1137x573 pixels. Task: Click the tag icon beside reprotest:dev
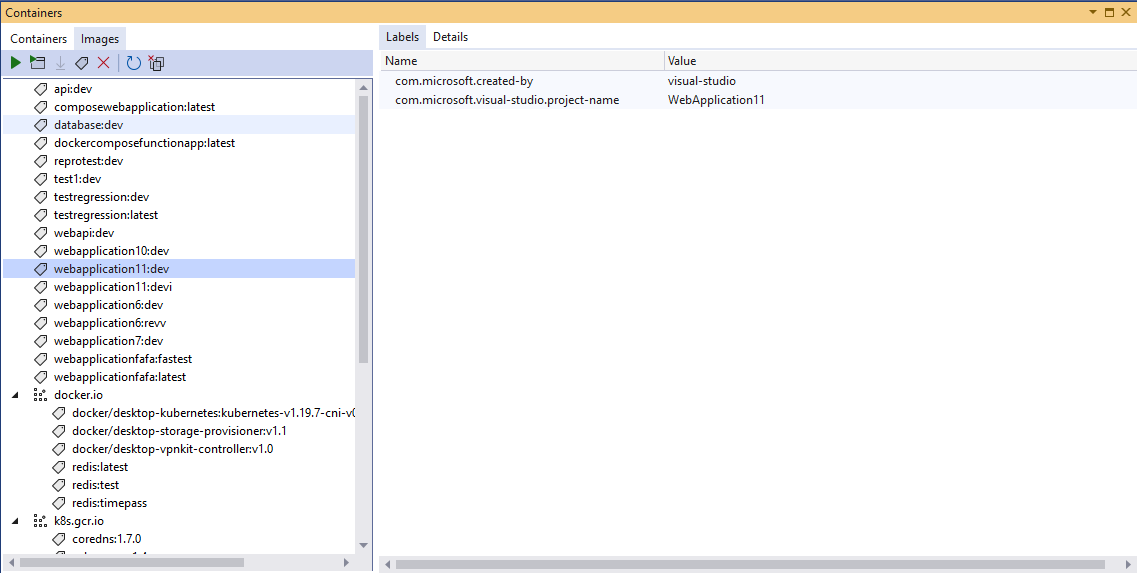point(41,161)
